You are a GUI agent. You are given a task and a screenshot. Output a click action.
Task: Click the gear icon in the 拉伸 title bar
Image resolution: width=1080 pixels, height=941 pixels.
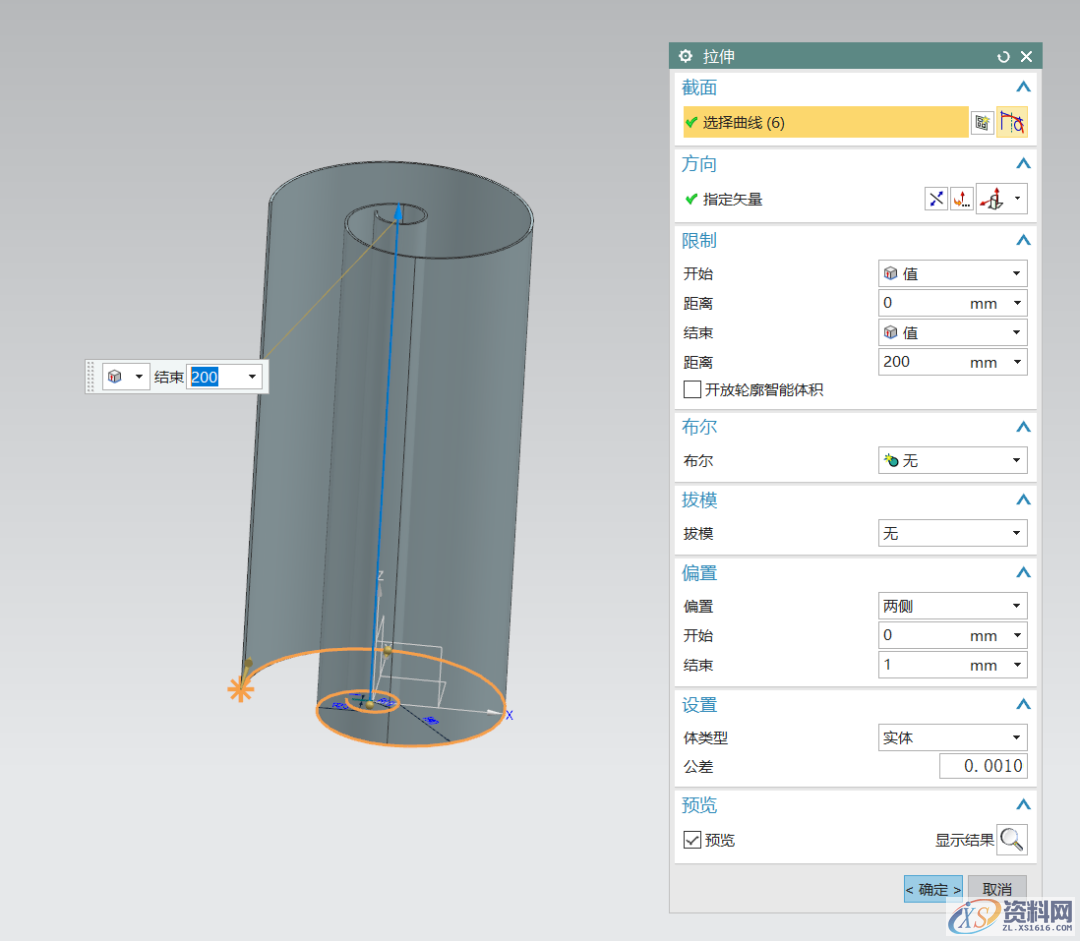coord(685,57)
